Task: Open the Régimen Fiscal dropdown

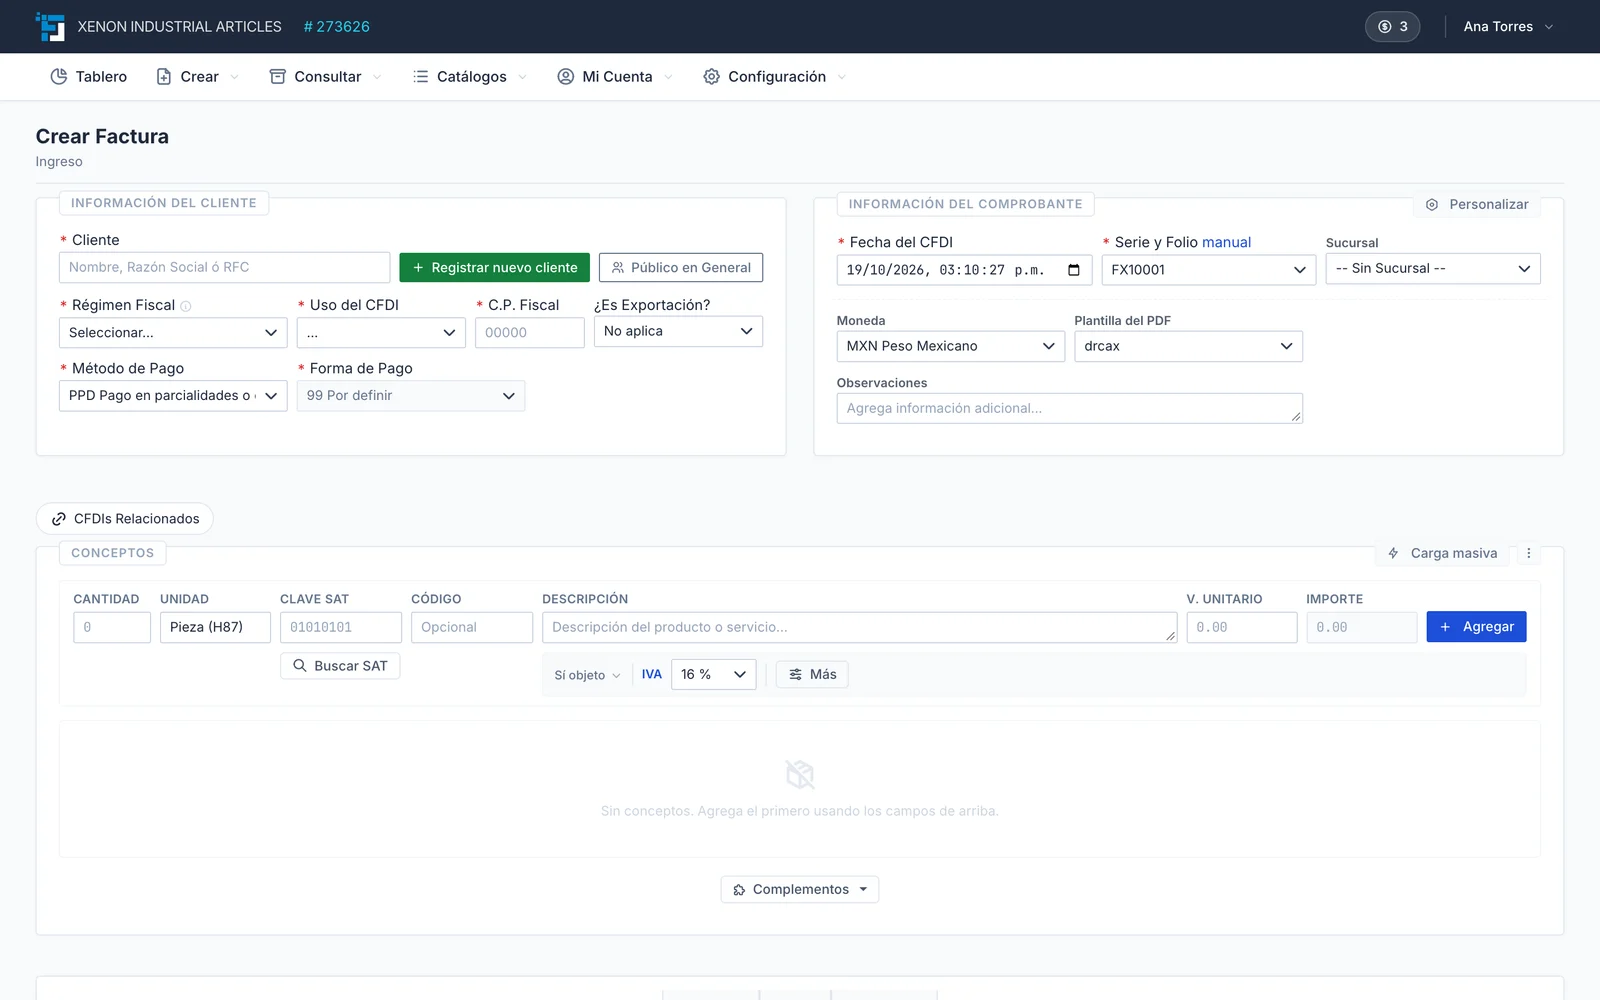Action: 173,332
